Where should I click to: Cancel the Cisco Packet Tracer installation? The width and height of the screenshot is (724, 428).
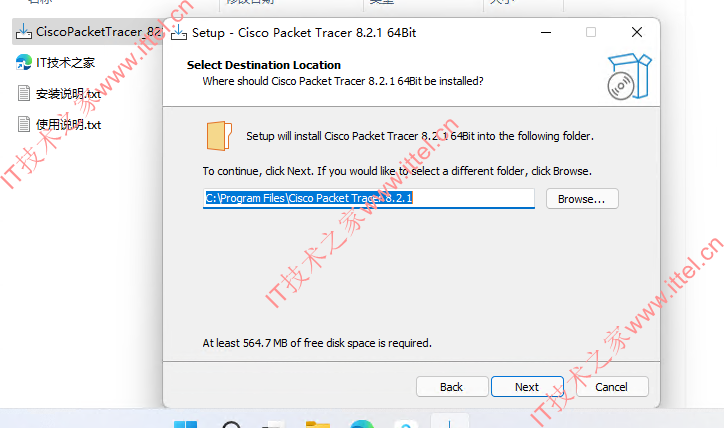tap(611, 386)
